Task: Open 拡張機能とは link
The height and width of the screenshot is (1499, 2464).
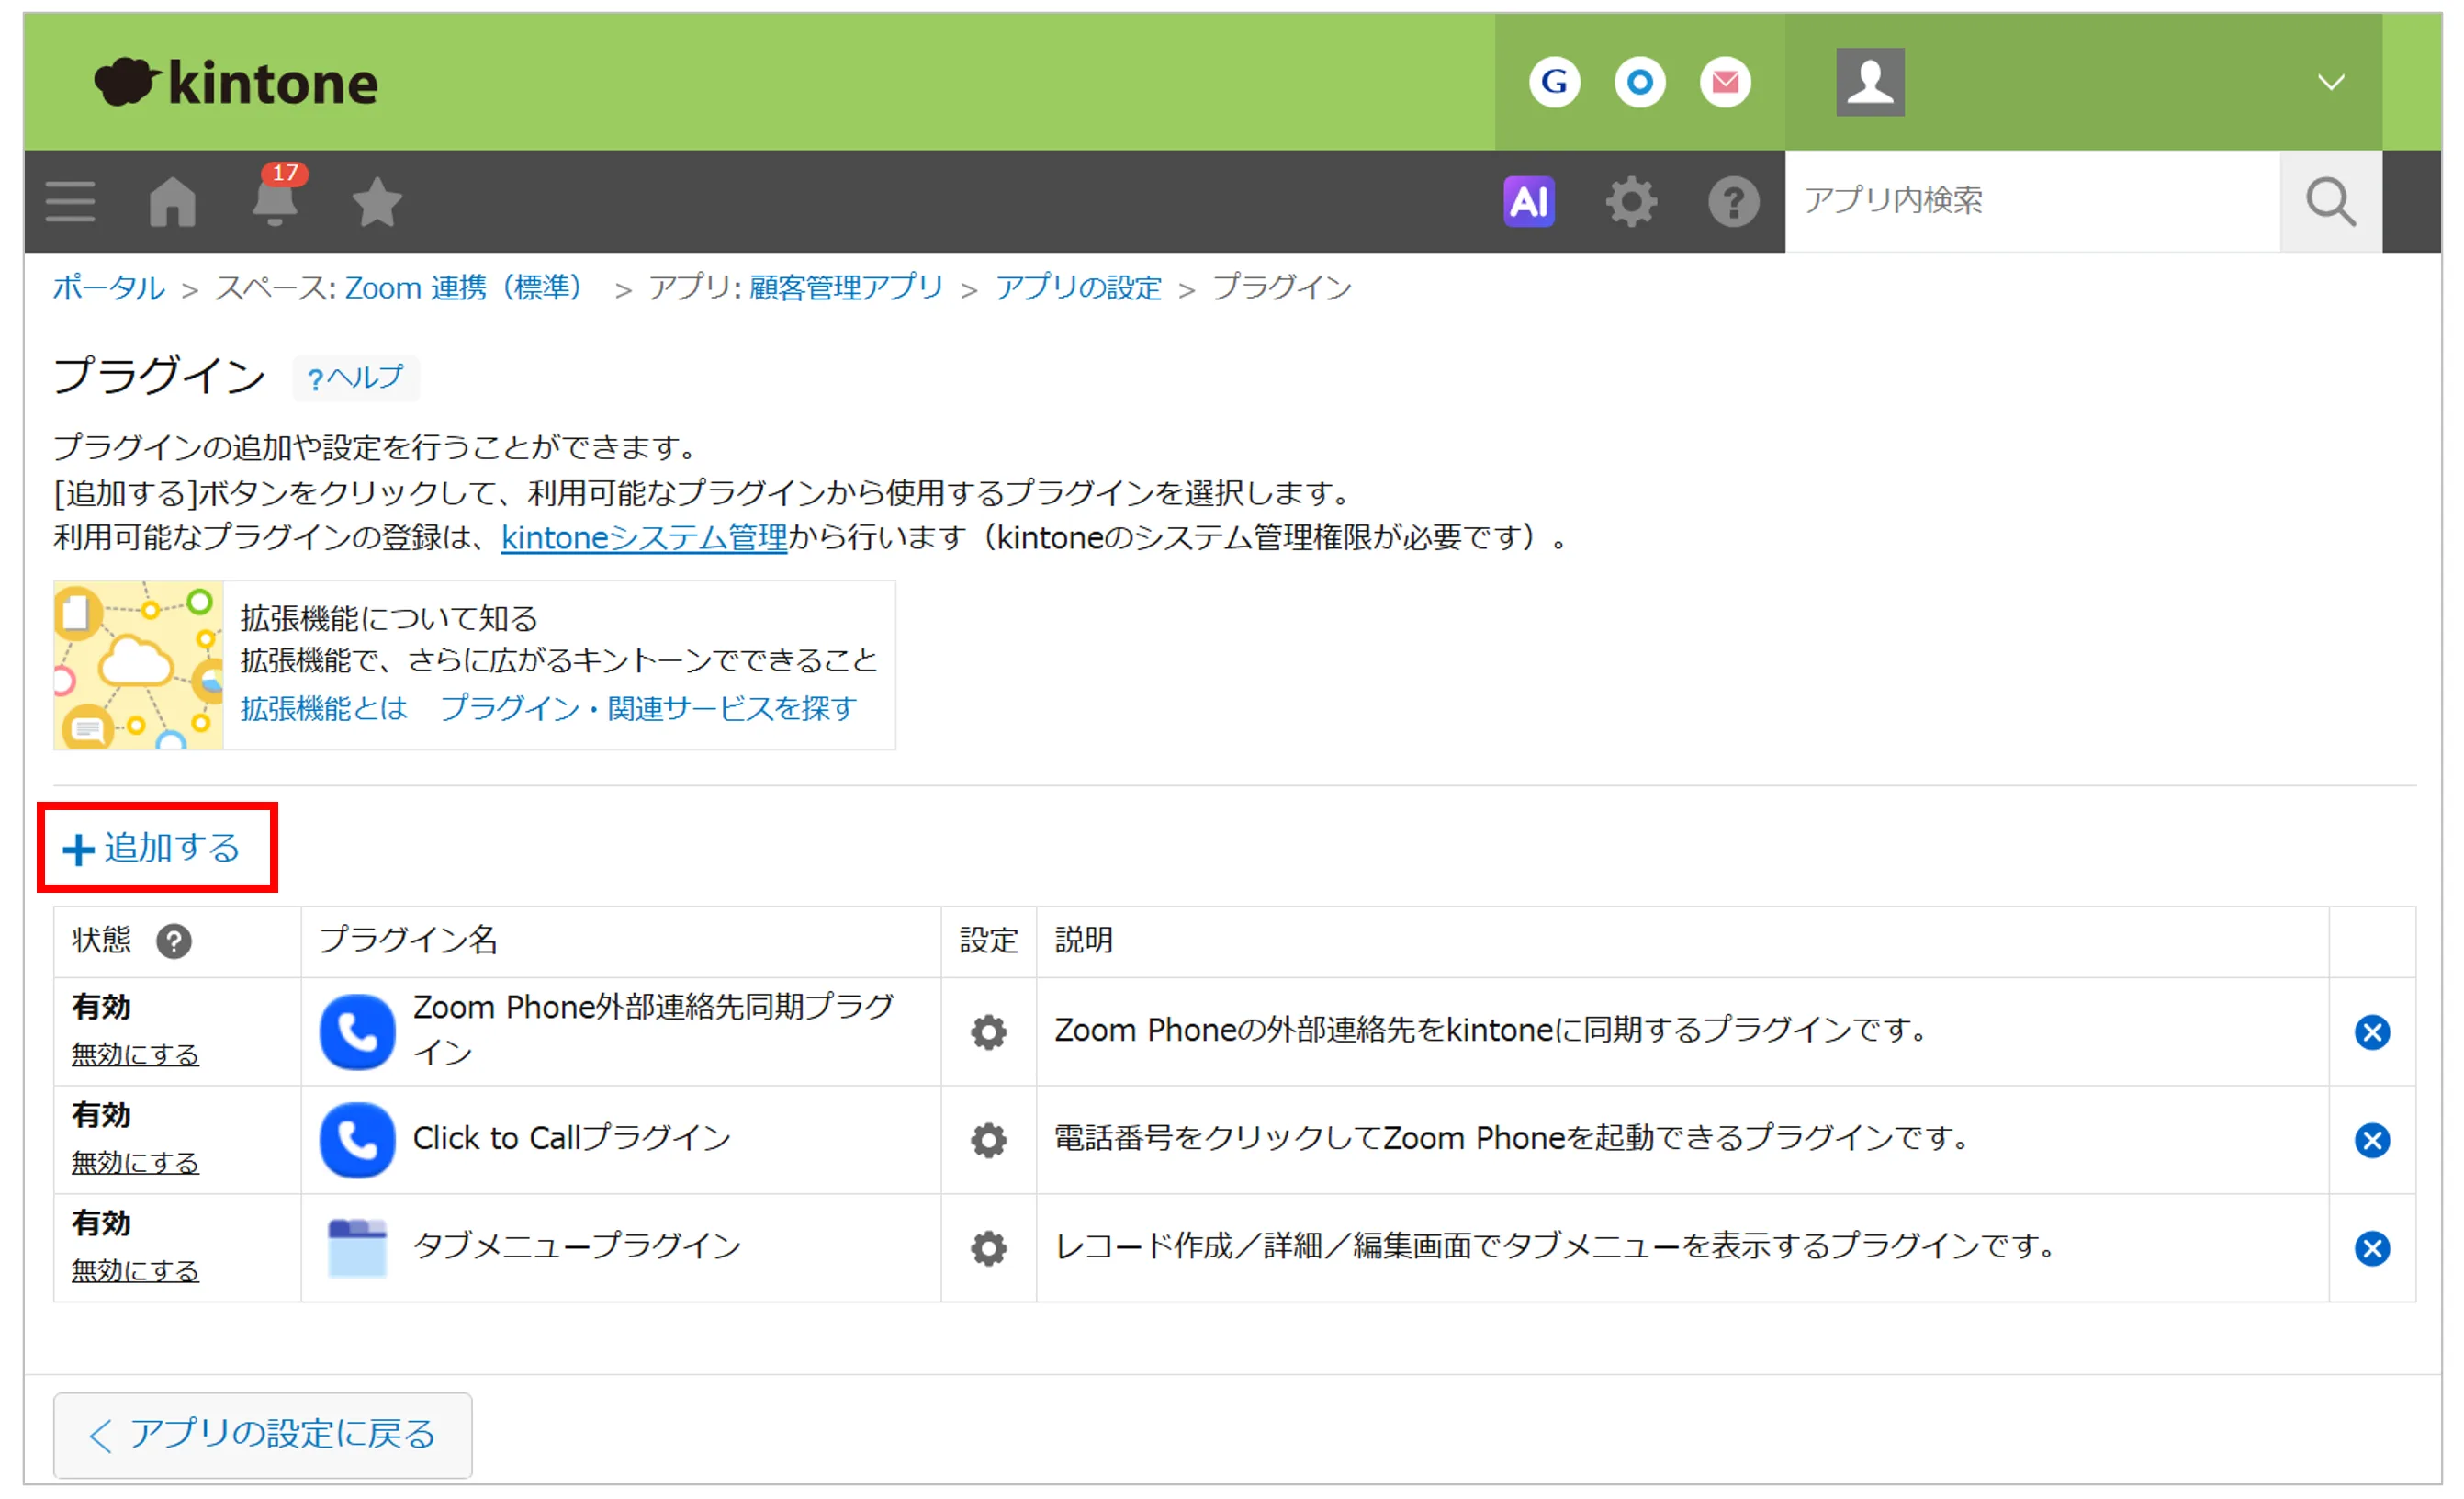Action: [324, 708]
